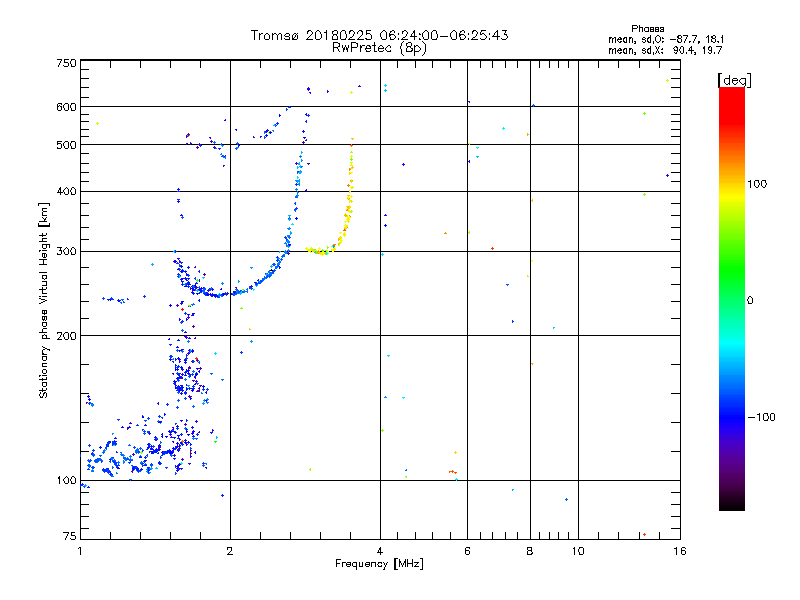Click the '100' colorbar tick label

(757, 184)
